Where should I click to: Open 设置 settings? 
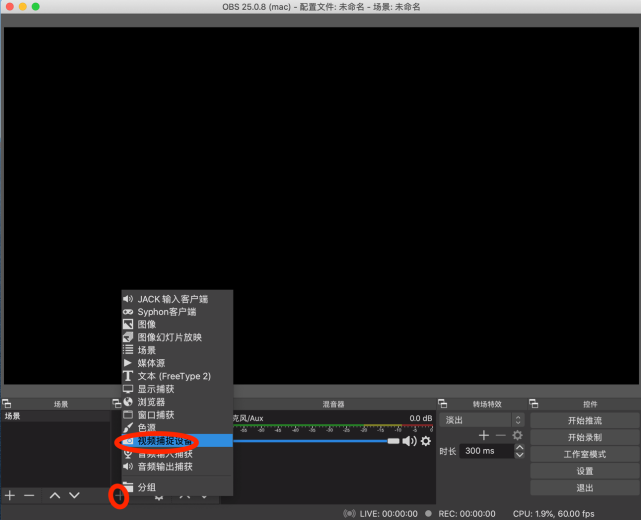tap(585, 471)
